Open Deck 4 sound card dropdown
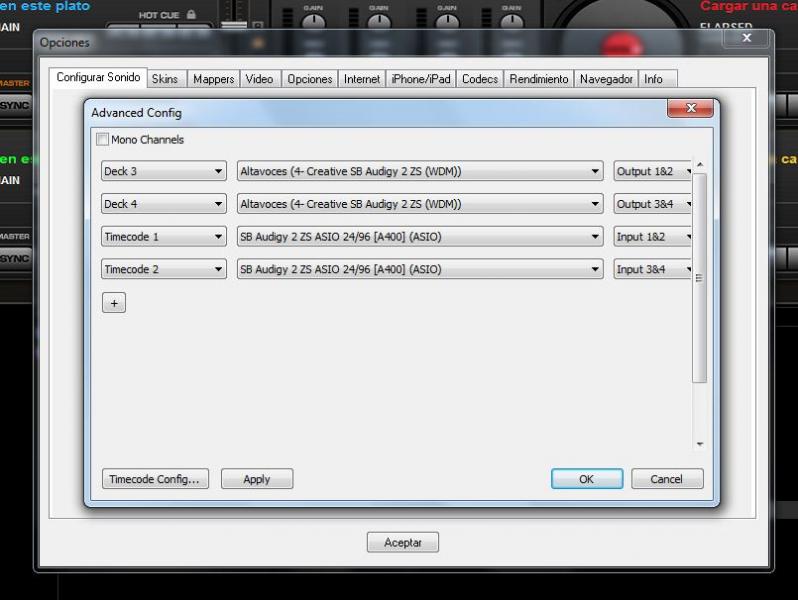798x600 pixels. click(x=420, y=204)
